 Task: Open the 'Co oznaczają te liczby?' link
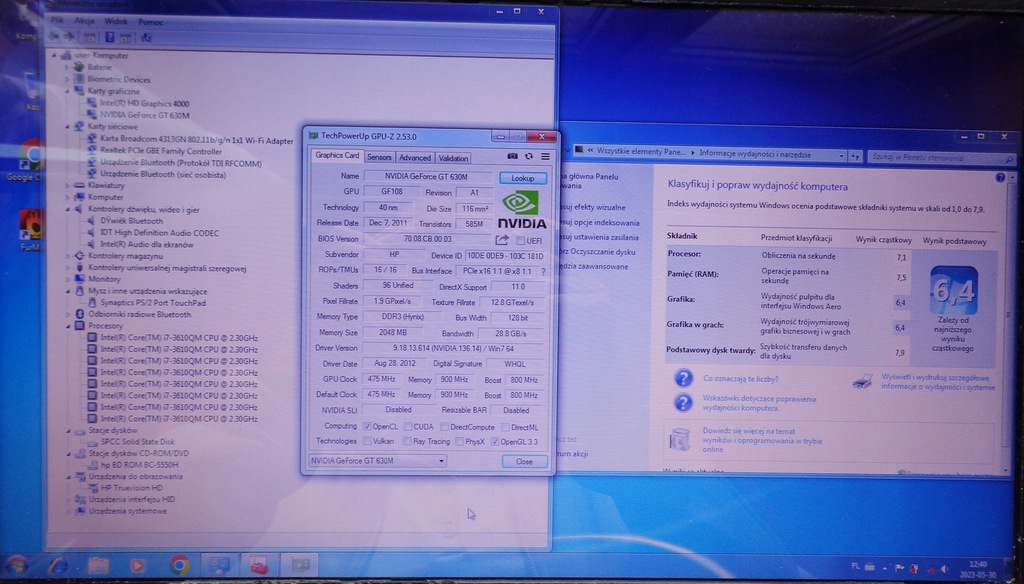741,379
